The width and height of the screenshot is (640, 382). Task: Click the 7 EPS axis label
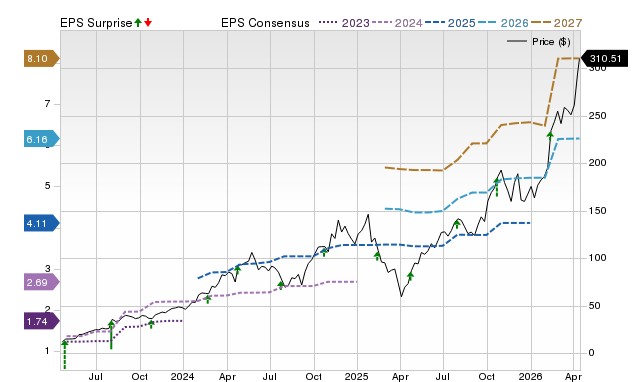tap(48, 104)
